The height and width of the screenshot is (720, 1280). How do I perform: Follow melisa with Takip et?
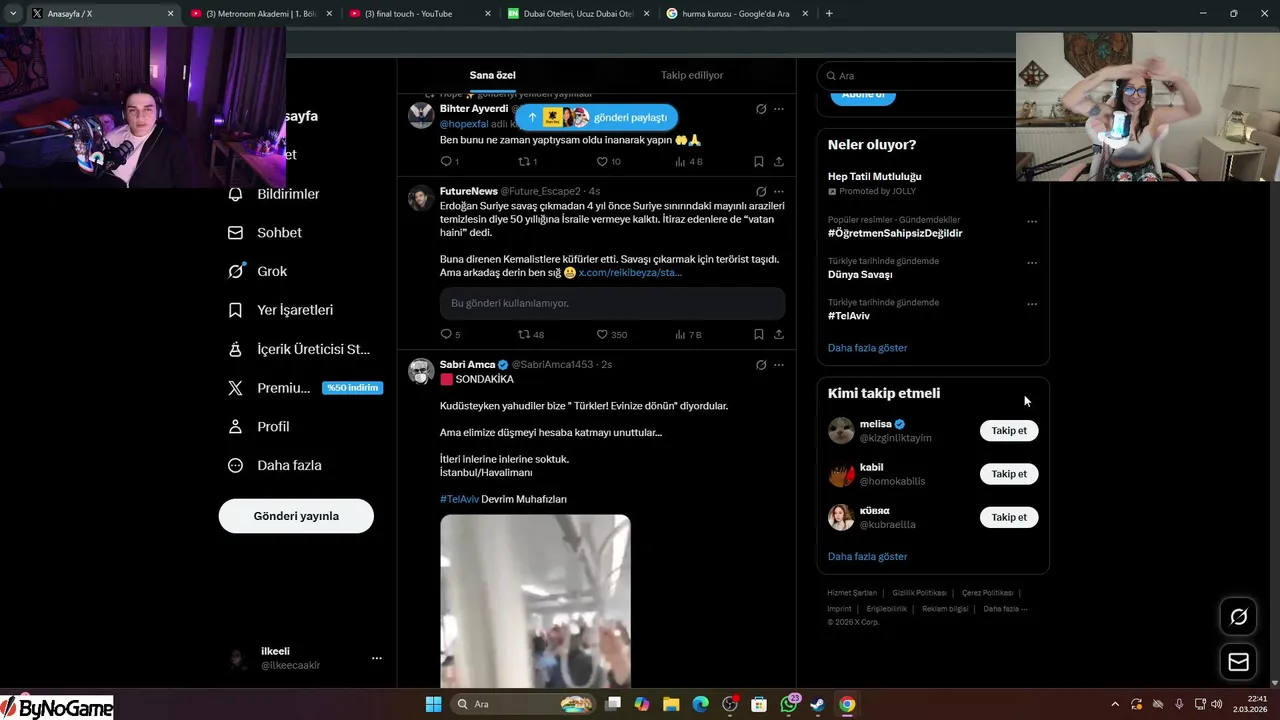tap(1009, 430)
